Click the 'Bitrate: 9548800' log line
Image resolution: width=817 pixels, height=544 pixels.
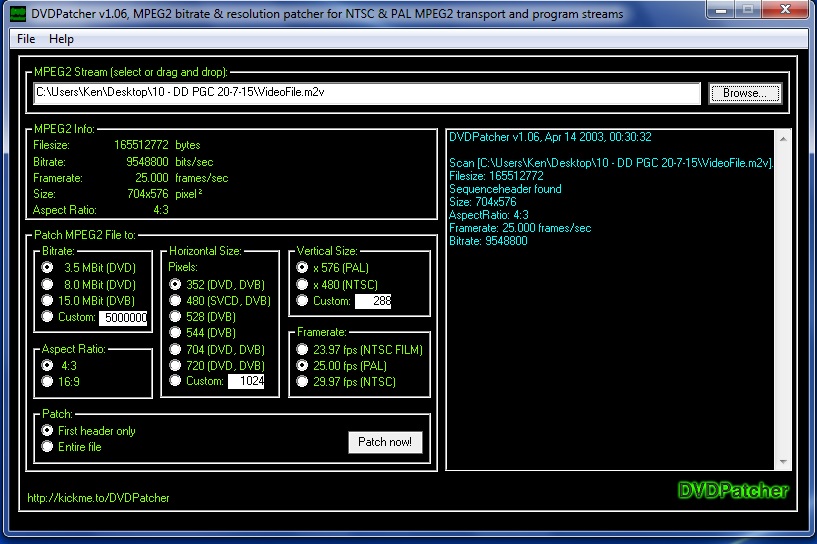pos(488,241)
